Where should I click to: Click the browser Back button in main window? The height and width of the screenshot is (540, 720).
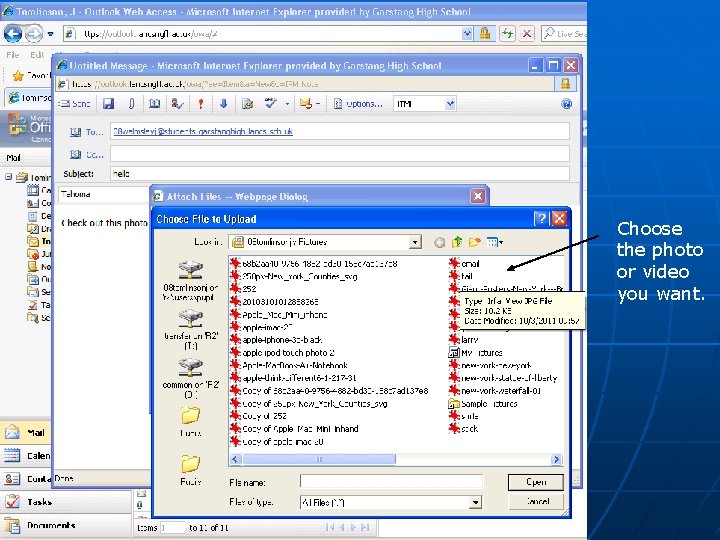click(13, 34)
